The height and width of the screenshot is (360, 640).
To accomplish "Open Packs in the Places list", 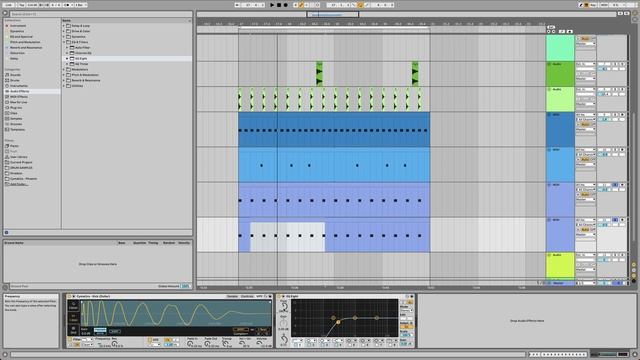I will coord(14,146).
